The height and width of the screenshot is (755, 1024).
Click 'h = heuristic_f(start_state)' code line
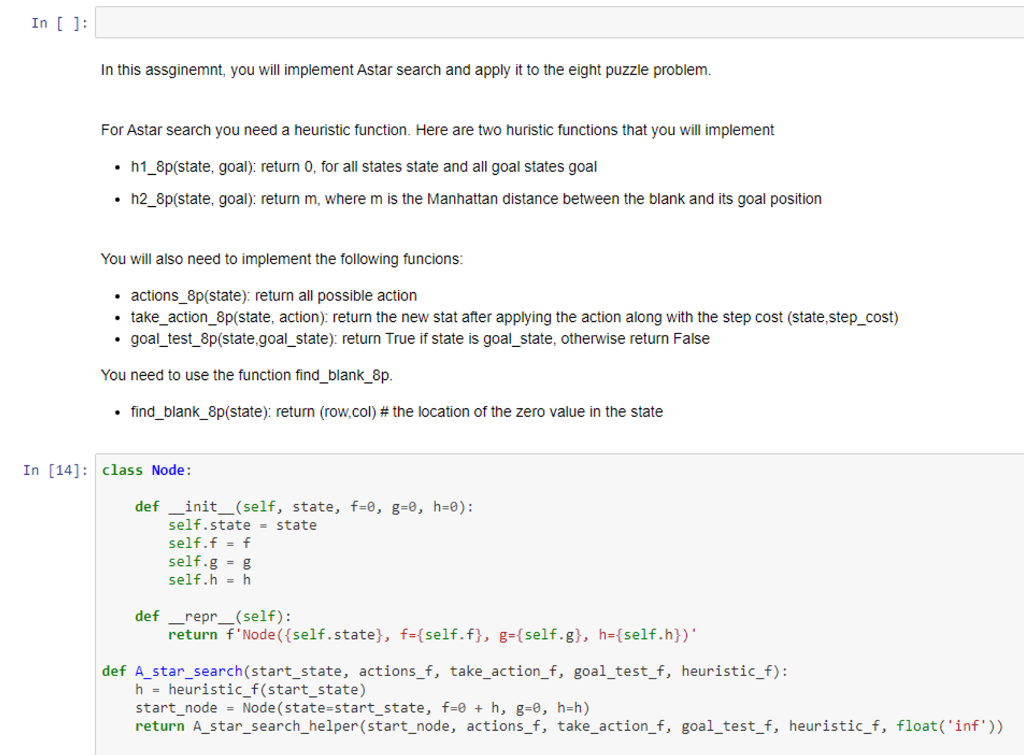coord(251,690)
